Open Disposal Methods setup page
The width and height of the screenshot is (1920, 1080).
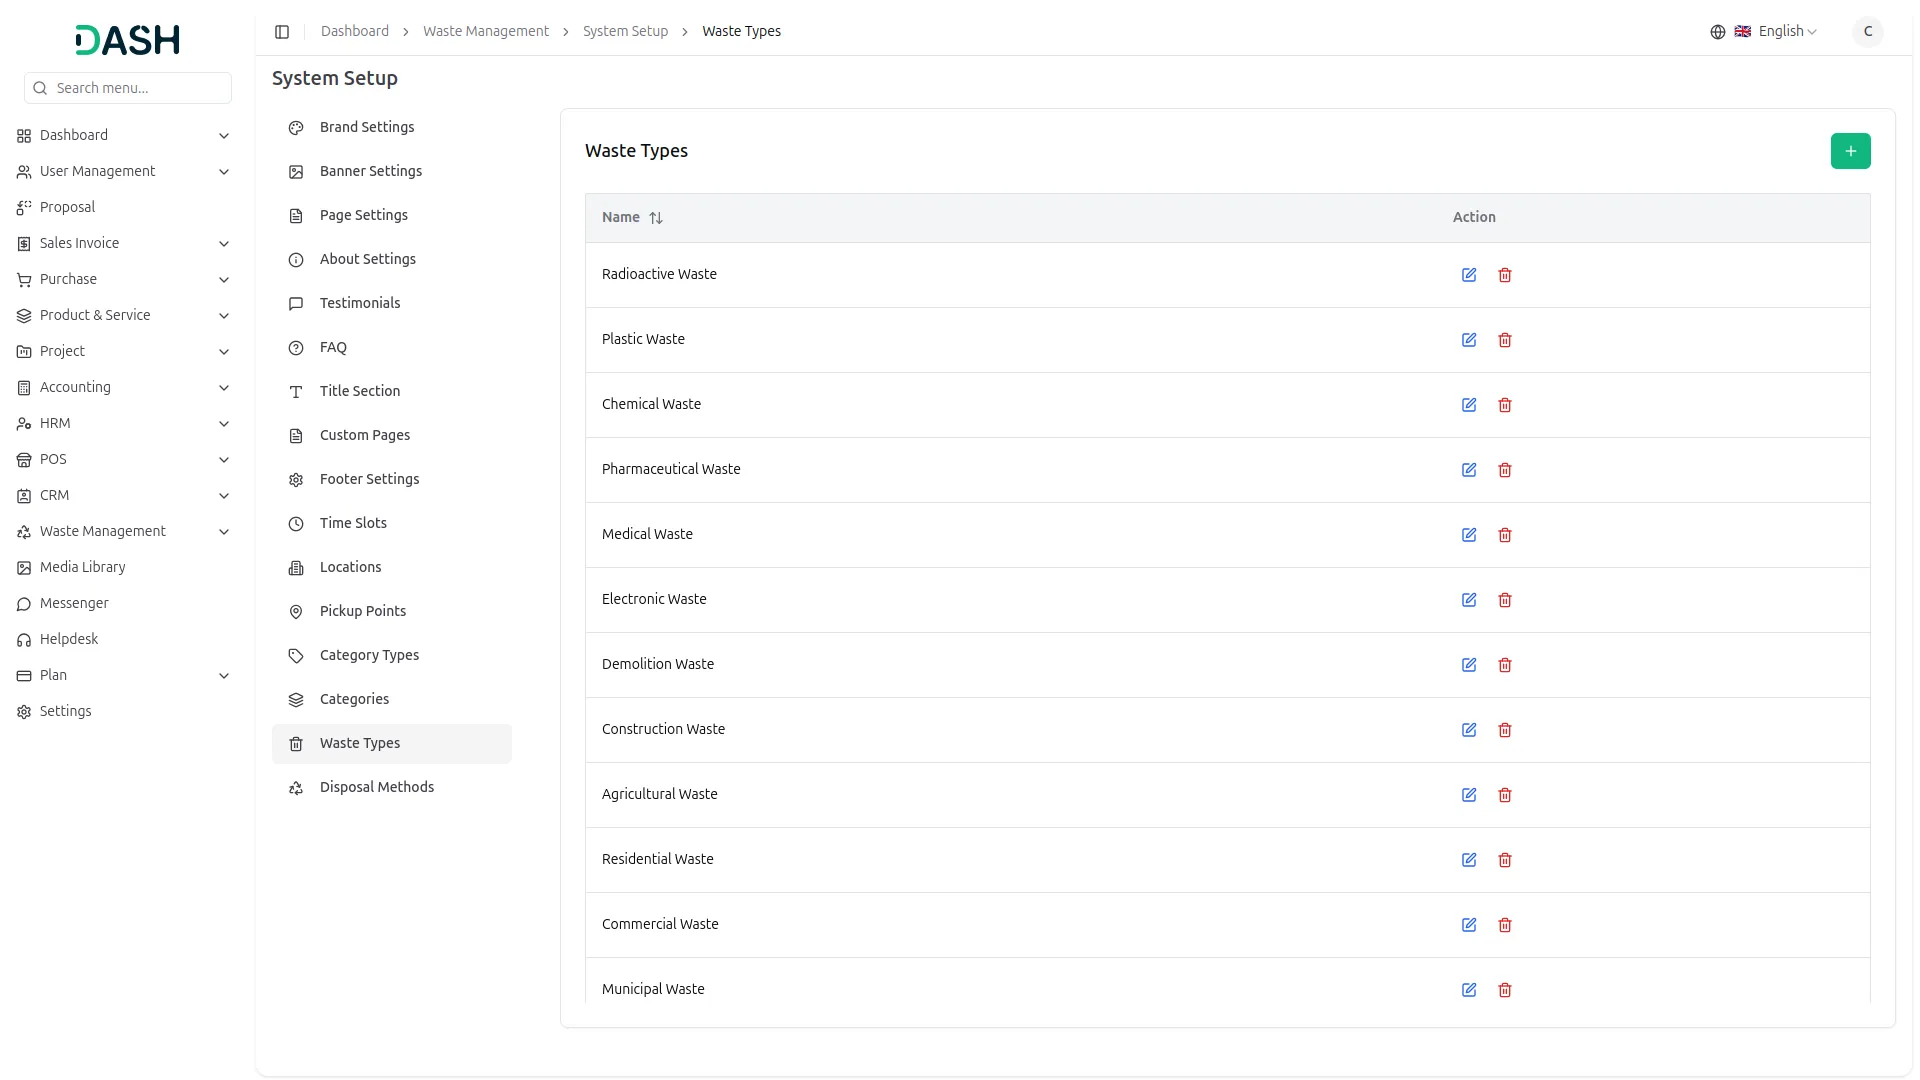click(x=376, y=787)
